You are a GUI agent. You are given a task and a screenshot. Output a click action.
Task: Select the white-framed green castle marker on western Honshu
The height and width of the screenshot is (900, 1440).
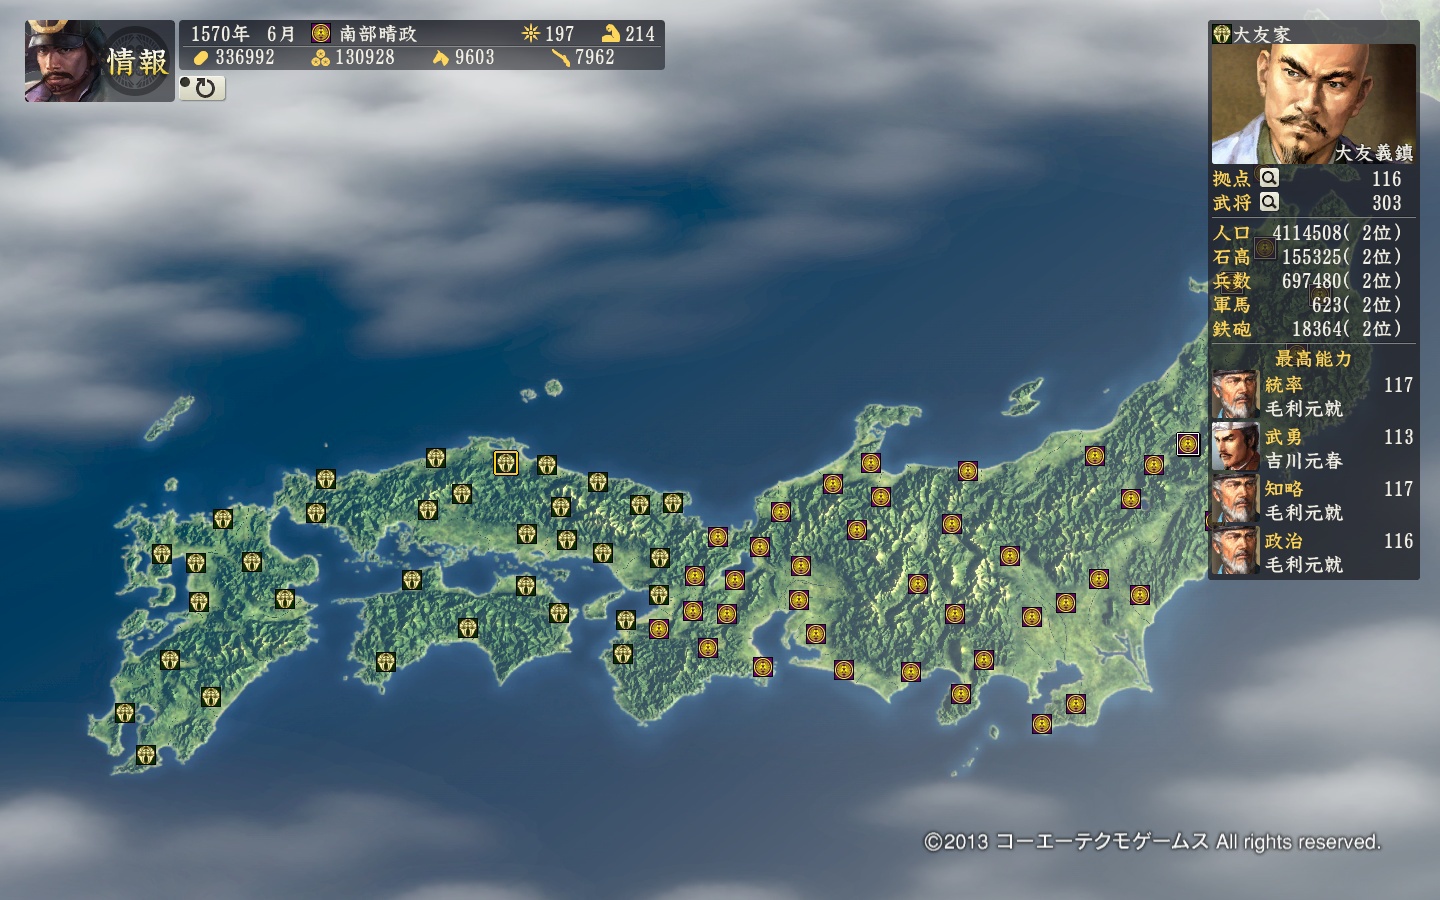click(506, 463)
